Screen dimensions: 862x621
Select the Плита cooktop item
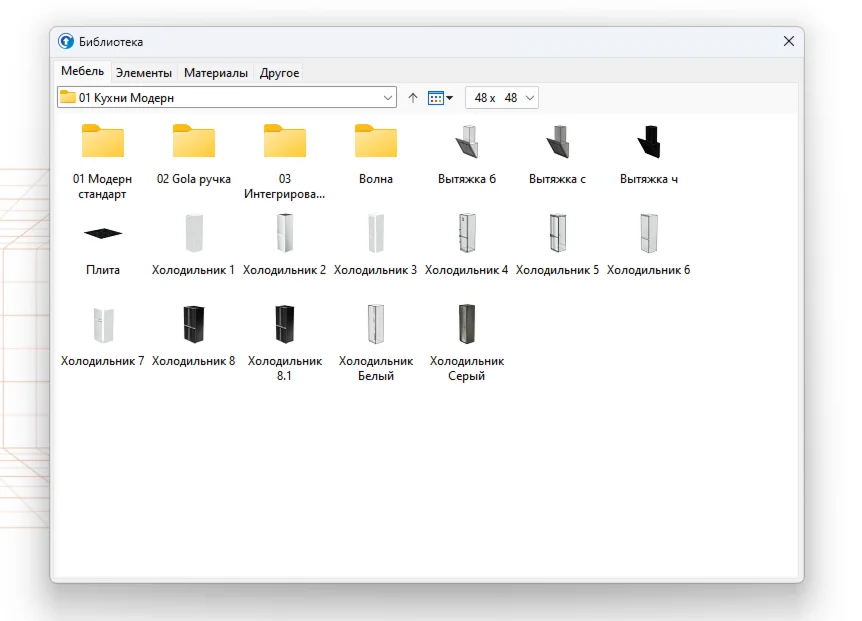pos(103,234)
